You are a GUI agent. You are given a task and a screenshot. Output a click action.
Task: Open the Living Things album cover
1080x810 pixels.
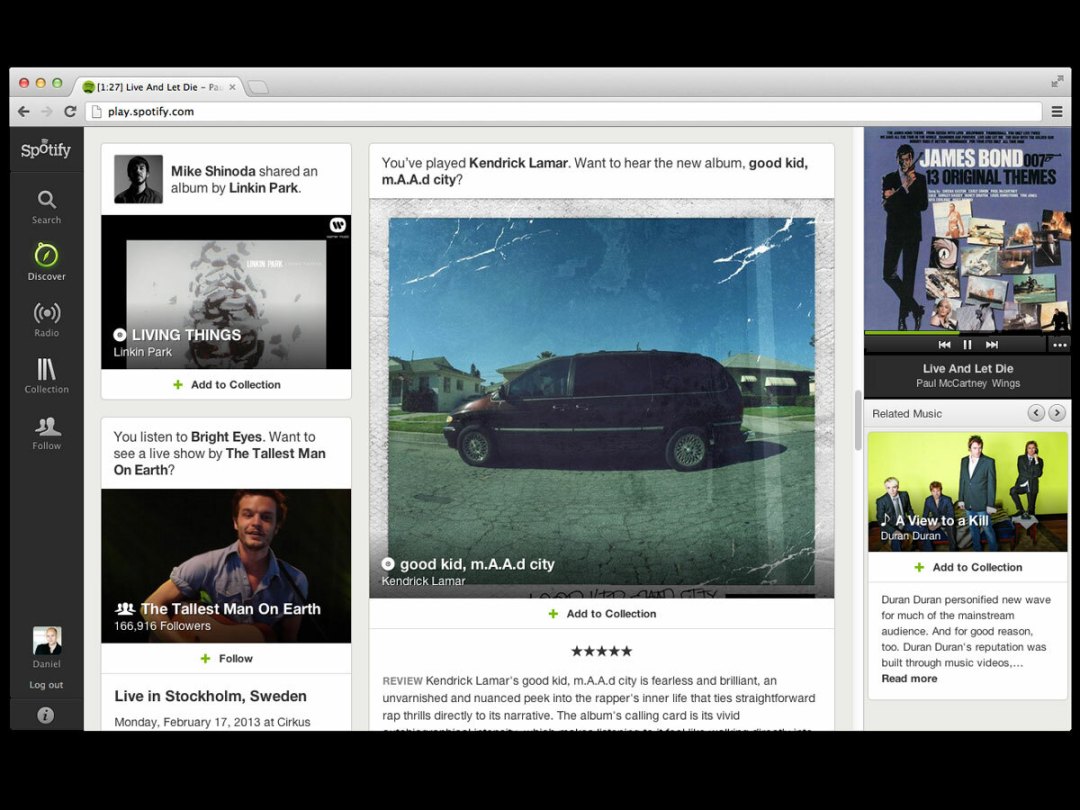(226, 292)
